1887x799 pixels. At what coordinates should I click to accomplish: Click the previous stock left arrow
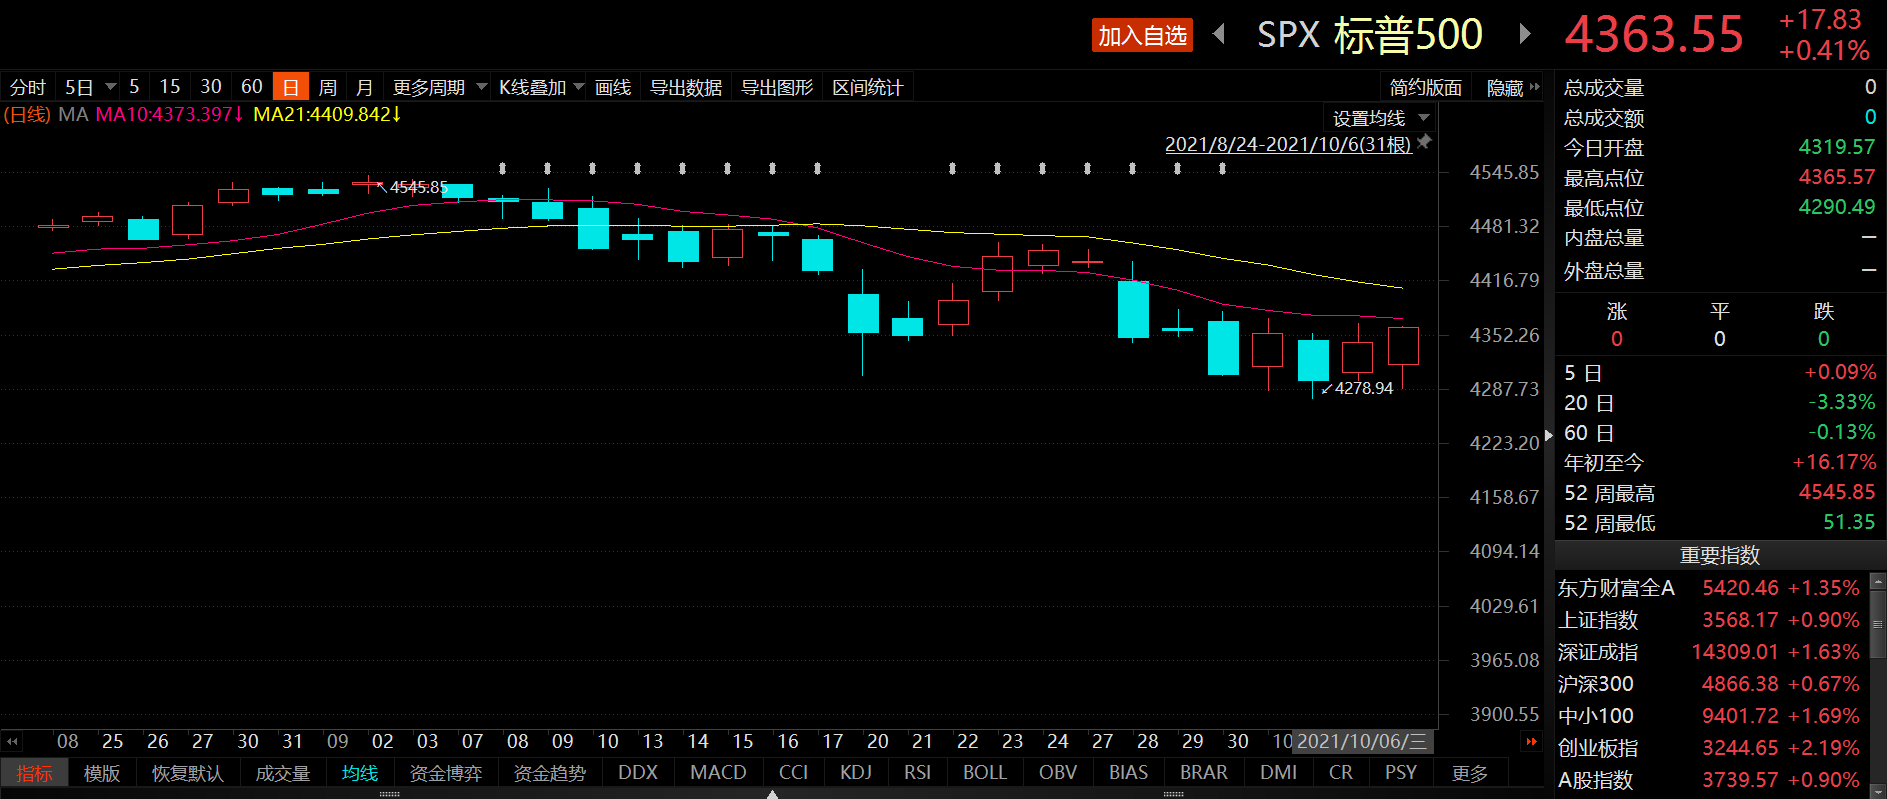pos(1219,34)
